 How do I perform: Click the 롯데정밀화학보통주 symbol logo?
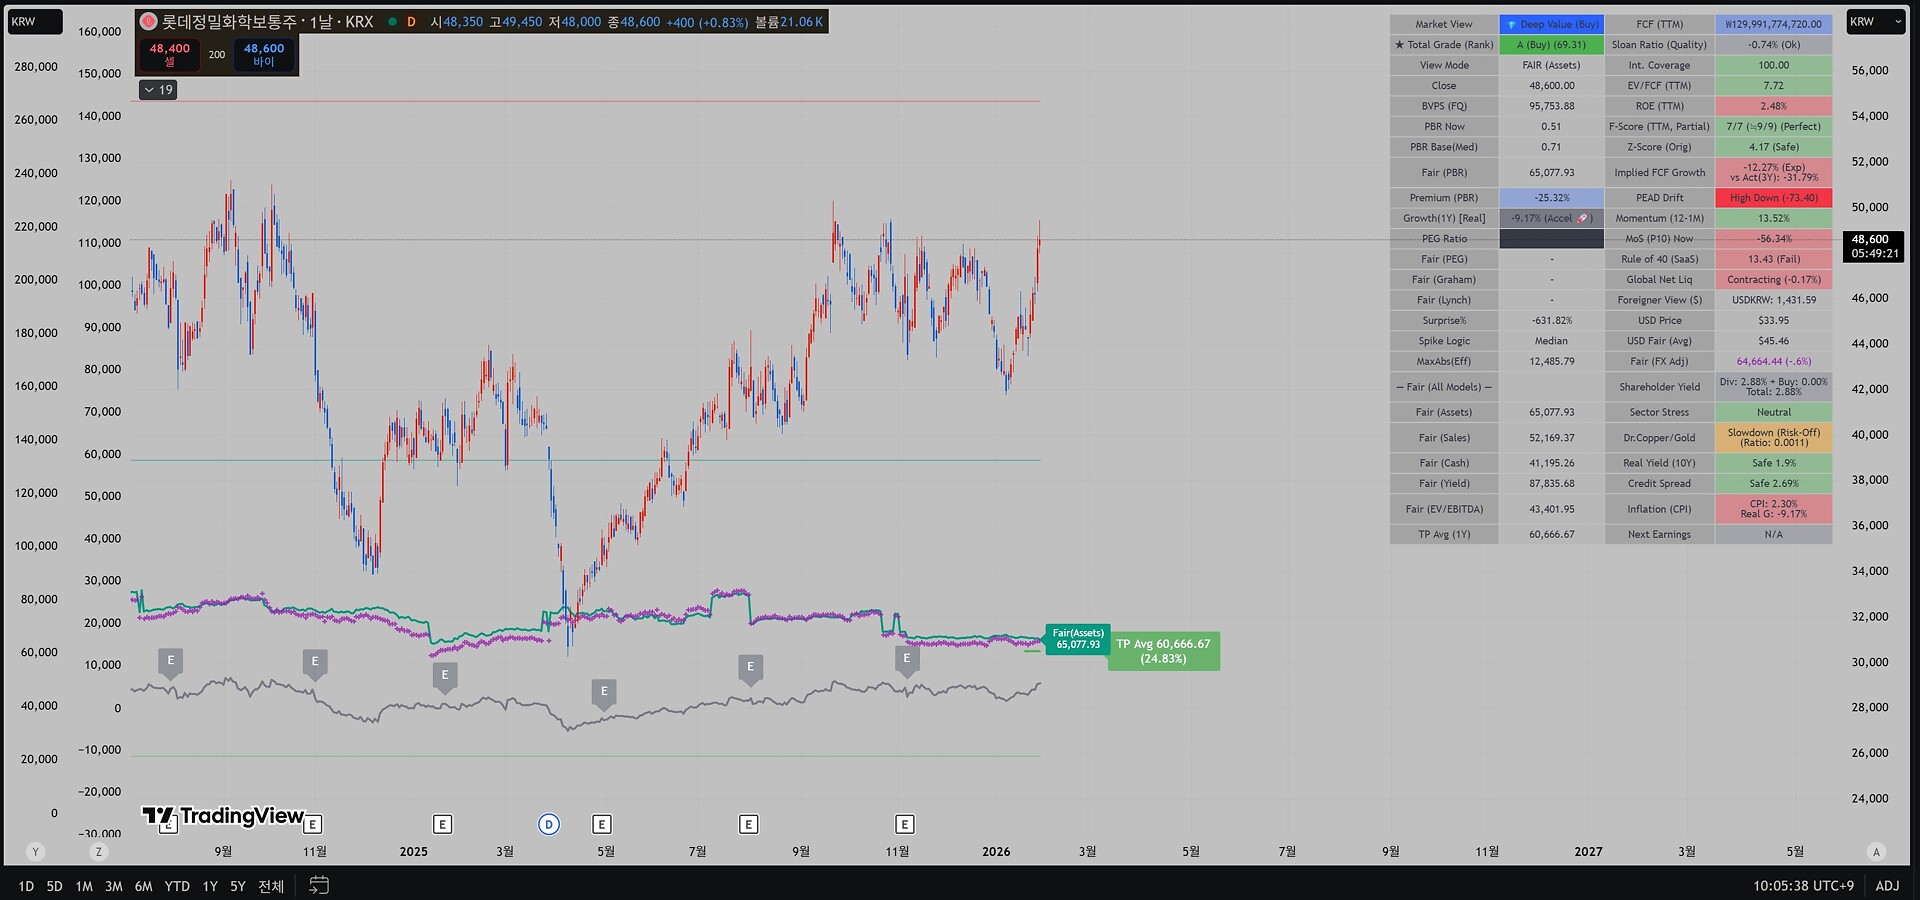[148, 21]
